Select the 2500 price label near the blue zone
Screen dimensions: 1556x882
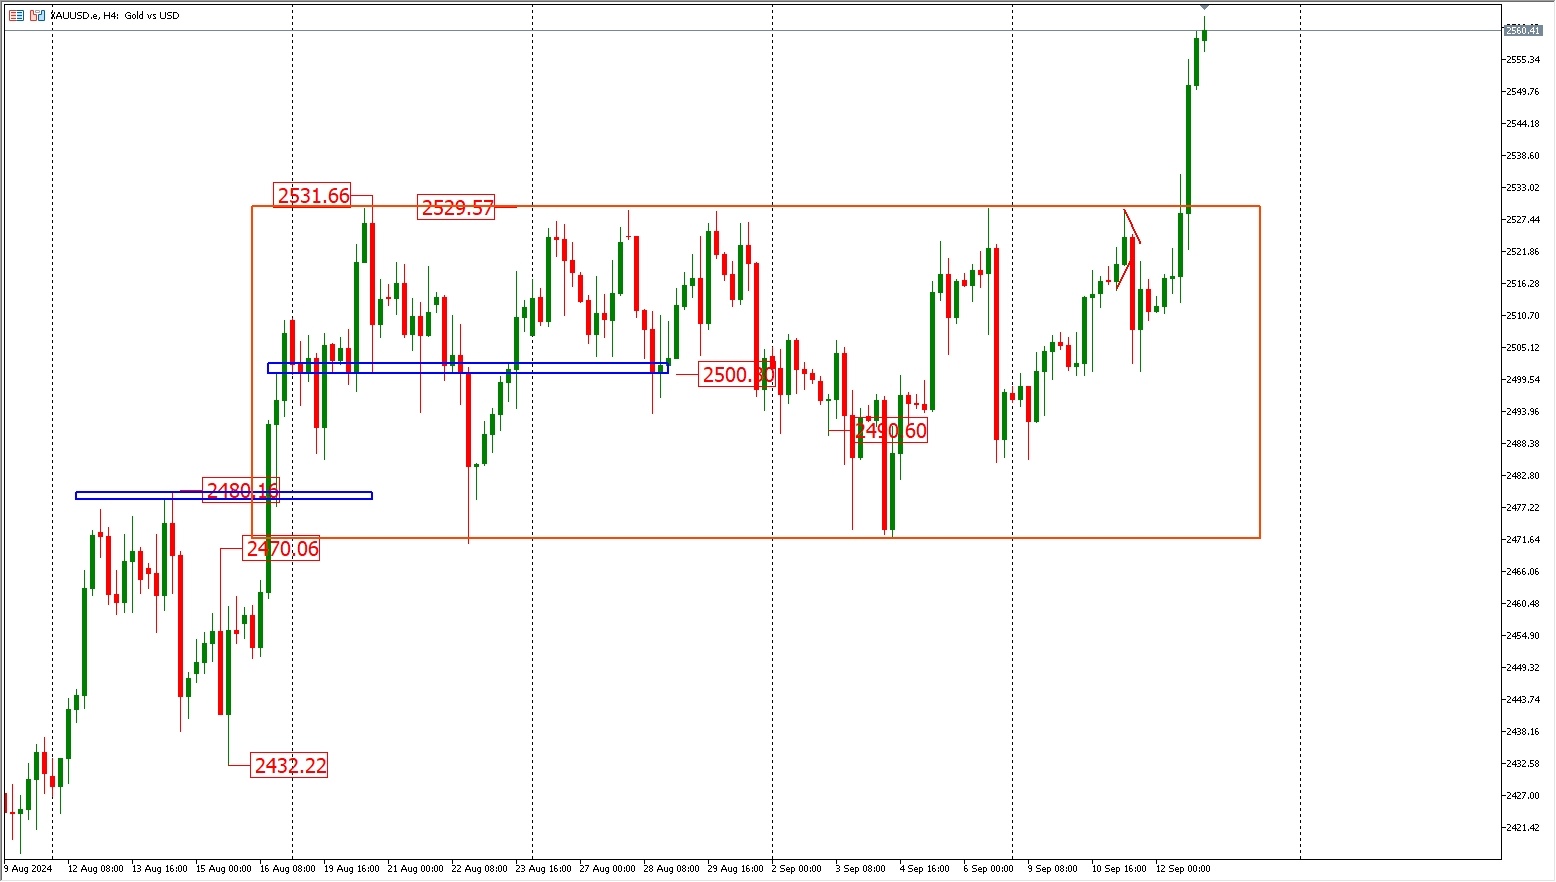[x=737, y=375]
